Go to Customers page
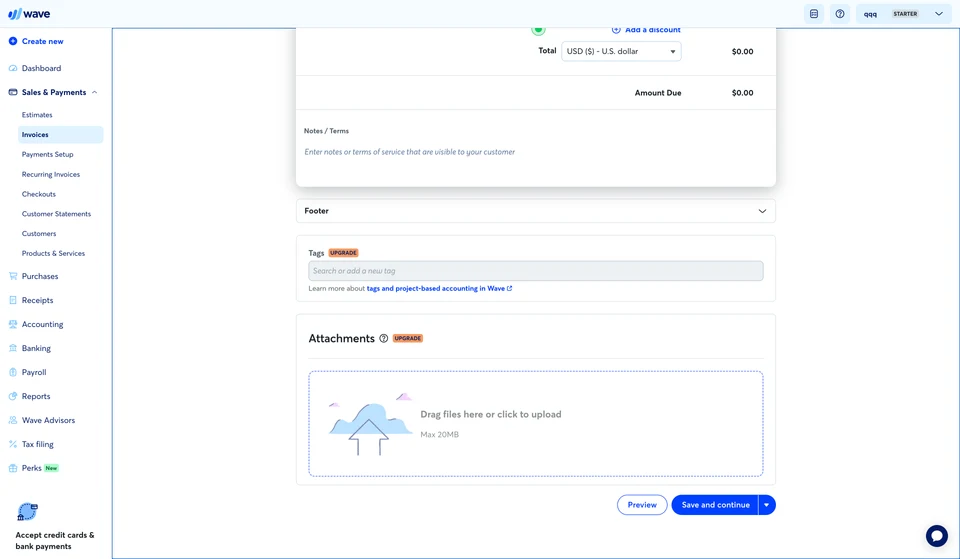The image size is (960, 559). coord(39,233)
